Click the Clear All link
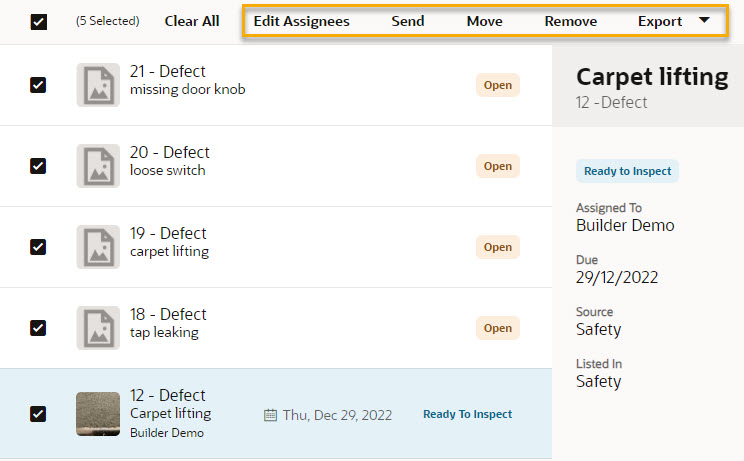The height and width of the screenshot is (461, 744). (192, 21)
